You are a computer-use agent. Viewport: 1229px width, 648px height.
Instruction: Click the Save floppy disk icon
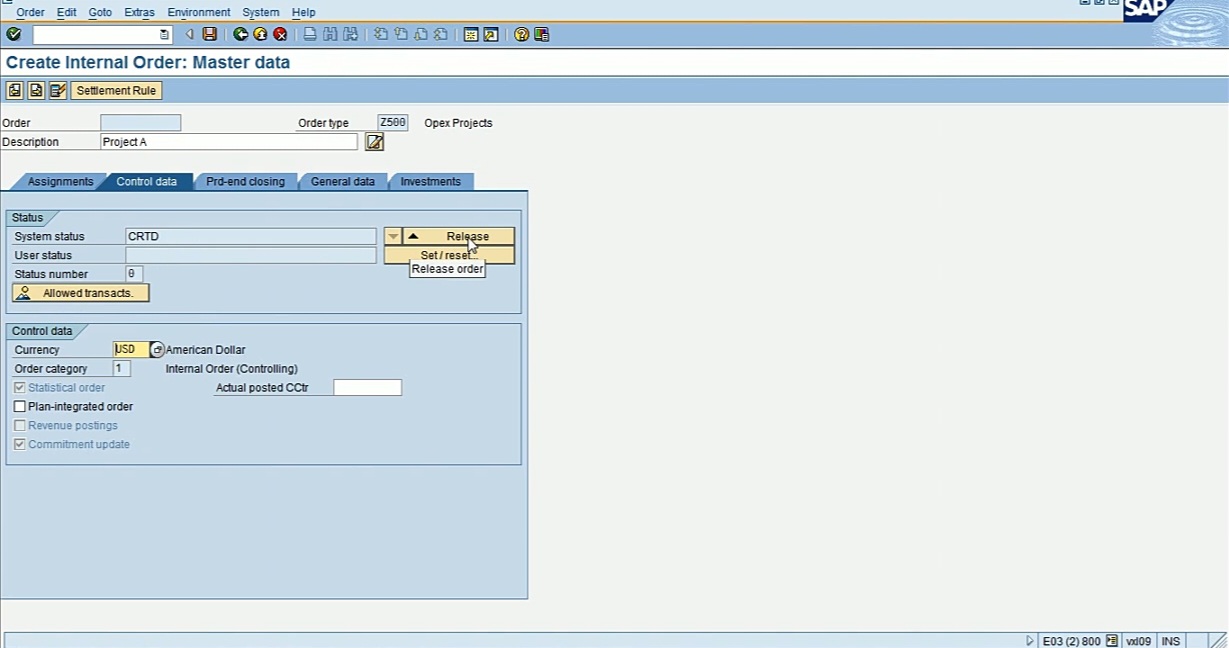coord(209,34)
